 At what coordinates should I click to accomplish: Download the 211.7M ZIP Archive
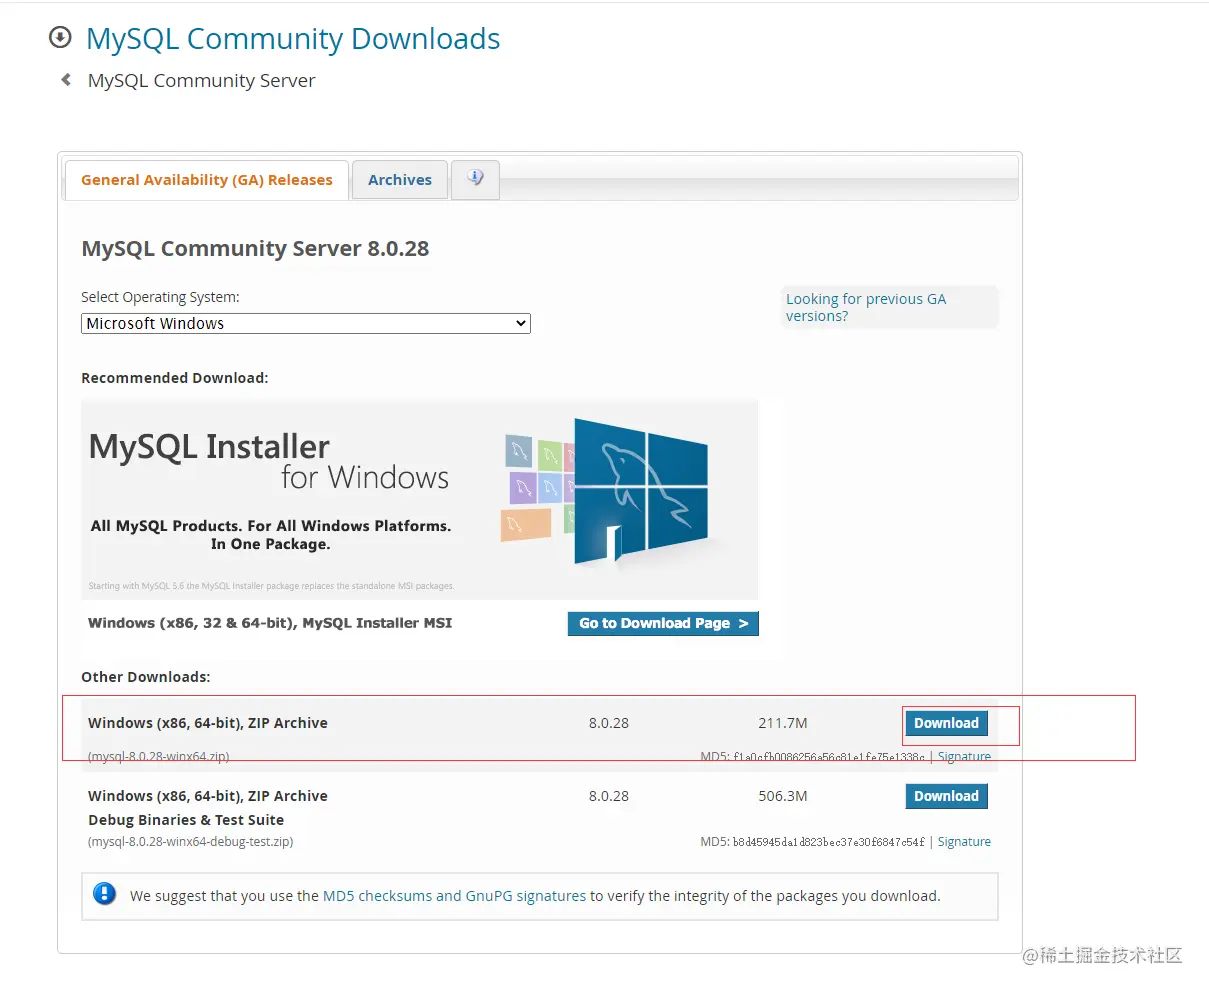click(x=946, y=723)
